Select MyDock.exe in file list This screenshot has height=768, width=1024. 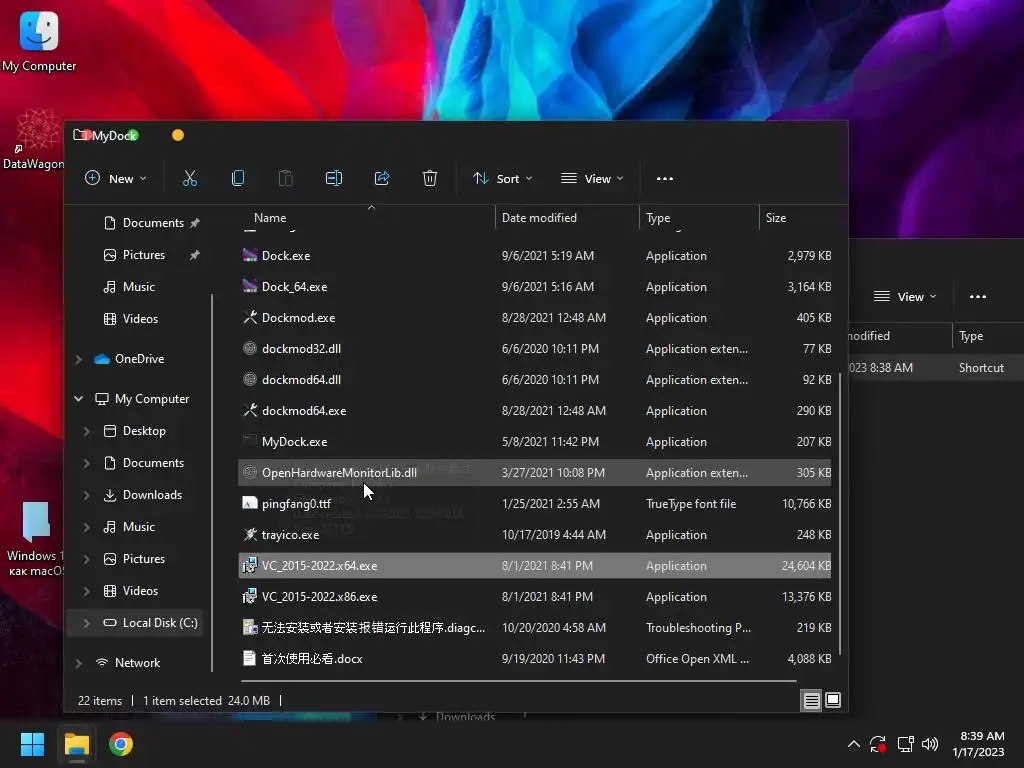pyautogui.click(x=535, y=441)
